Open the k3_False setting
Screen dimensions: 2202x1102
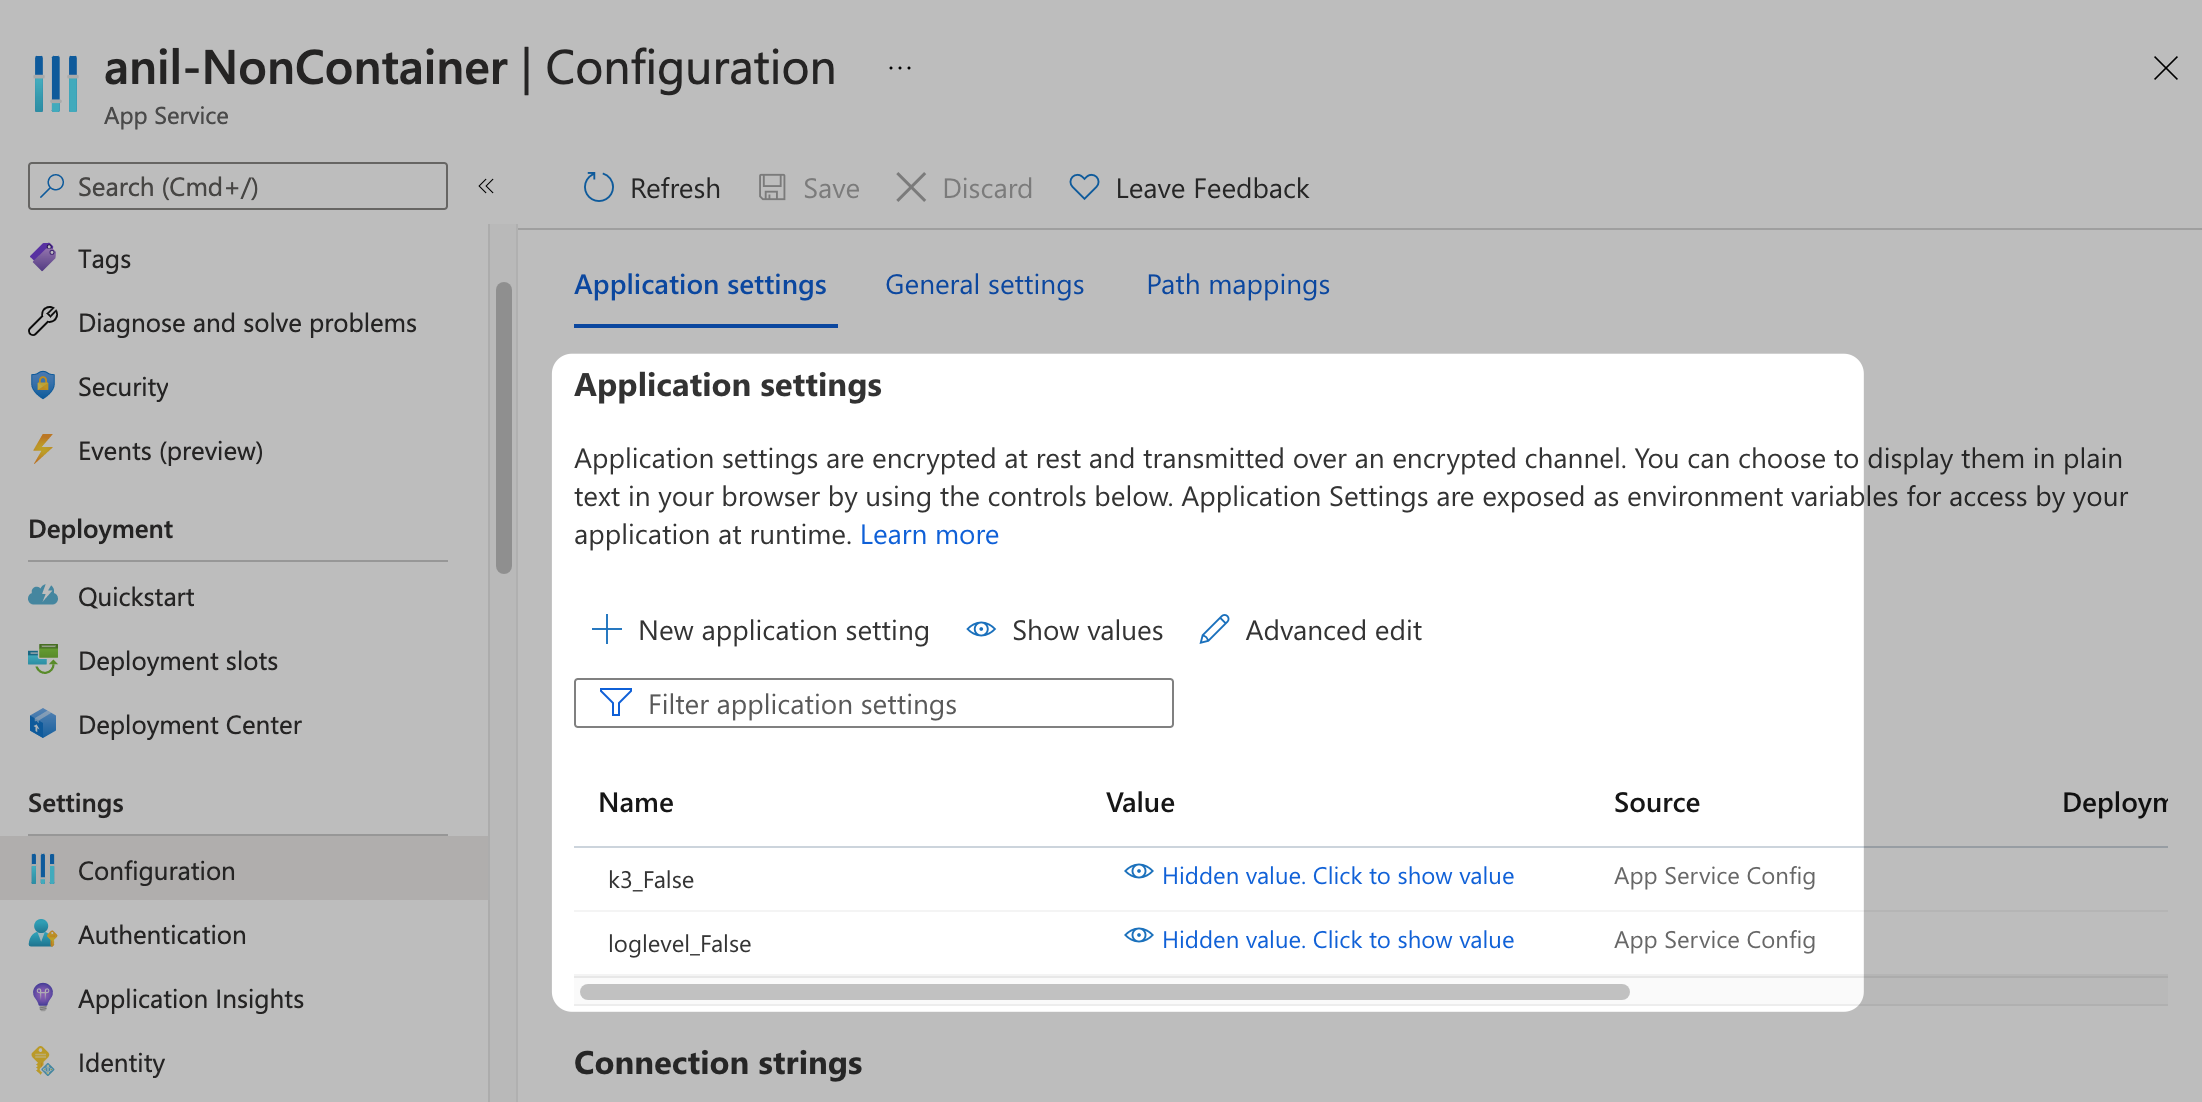[x=651, y=880]
